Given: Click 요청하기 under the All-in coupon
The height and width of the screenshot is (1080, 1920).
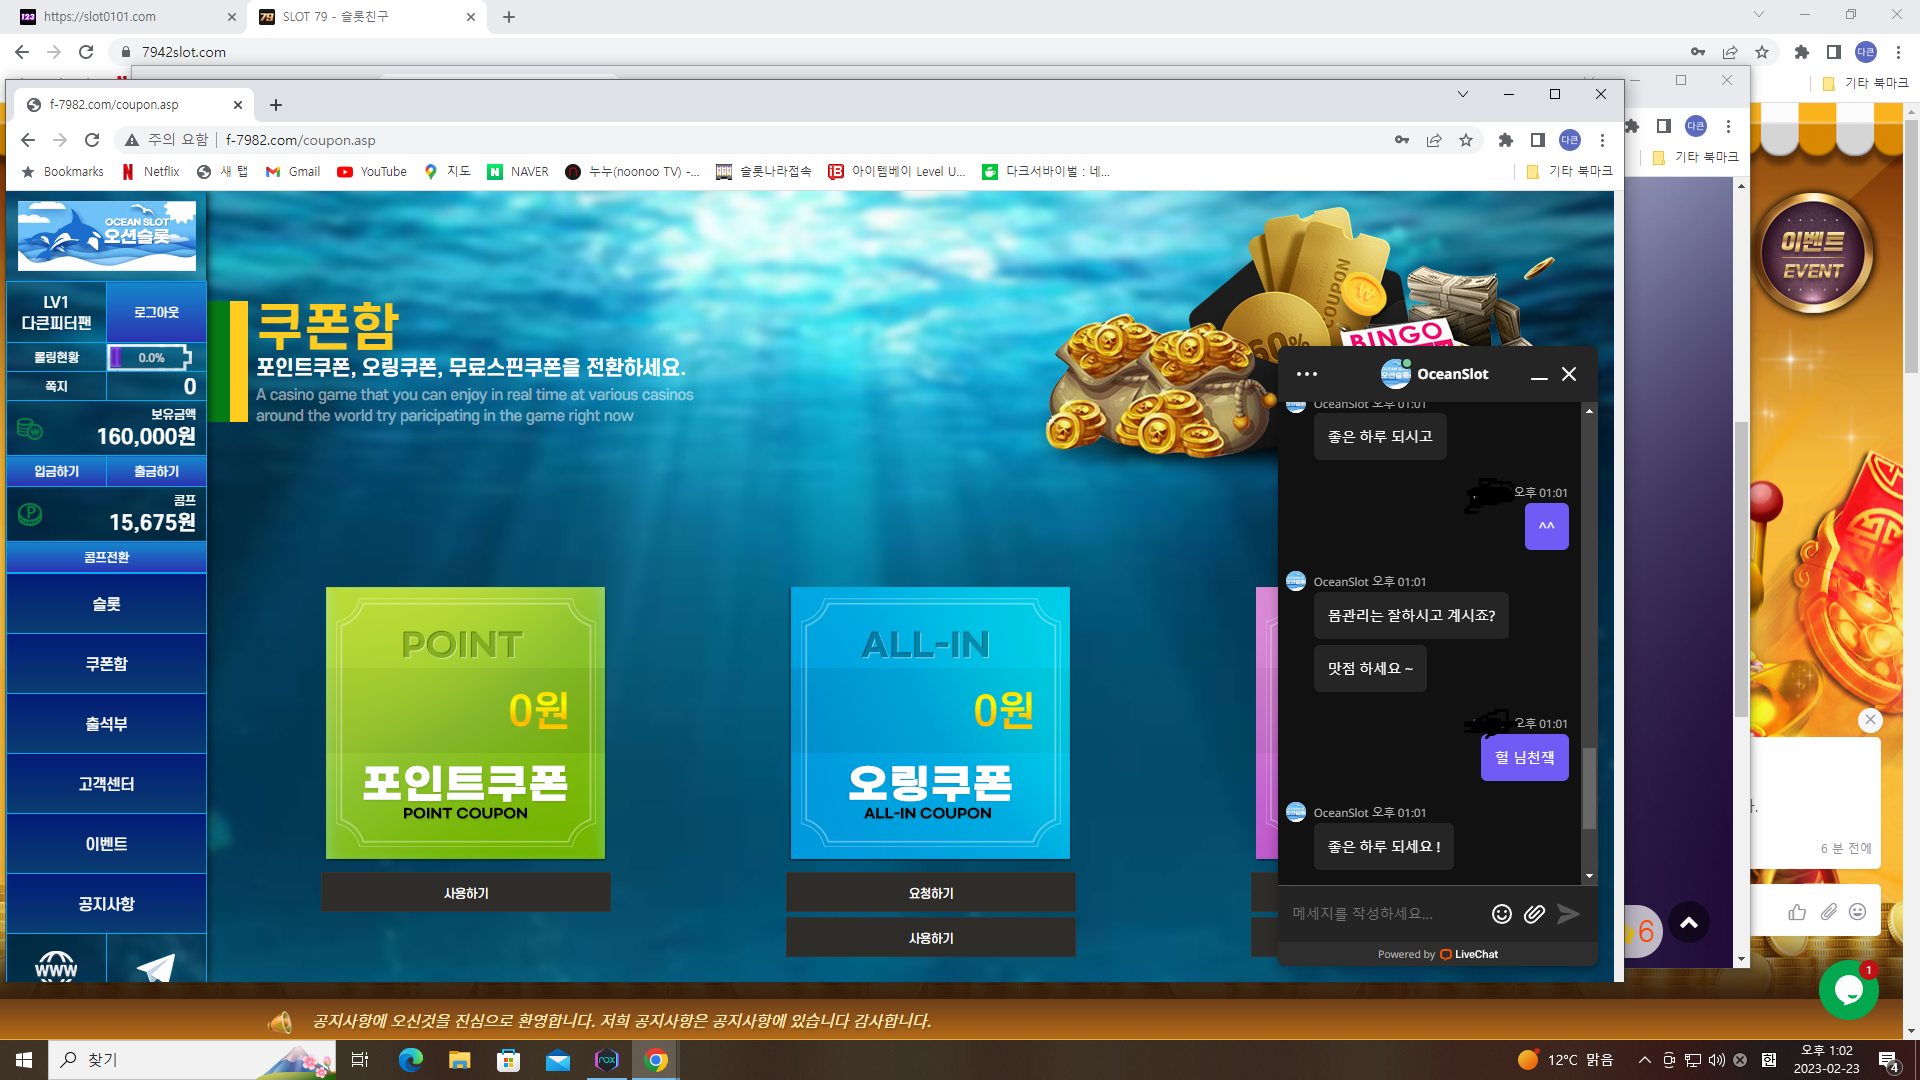Looking at the screenshot, I should point(931,893).
